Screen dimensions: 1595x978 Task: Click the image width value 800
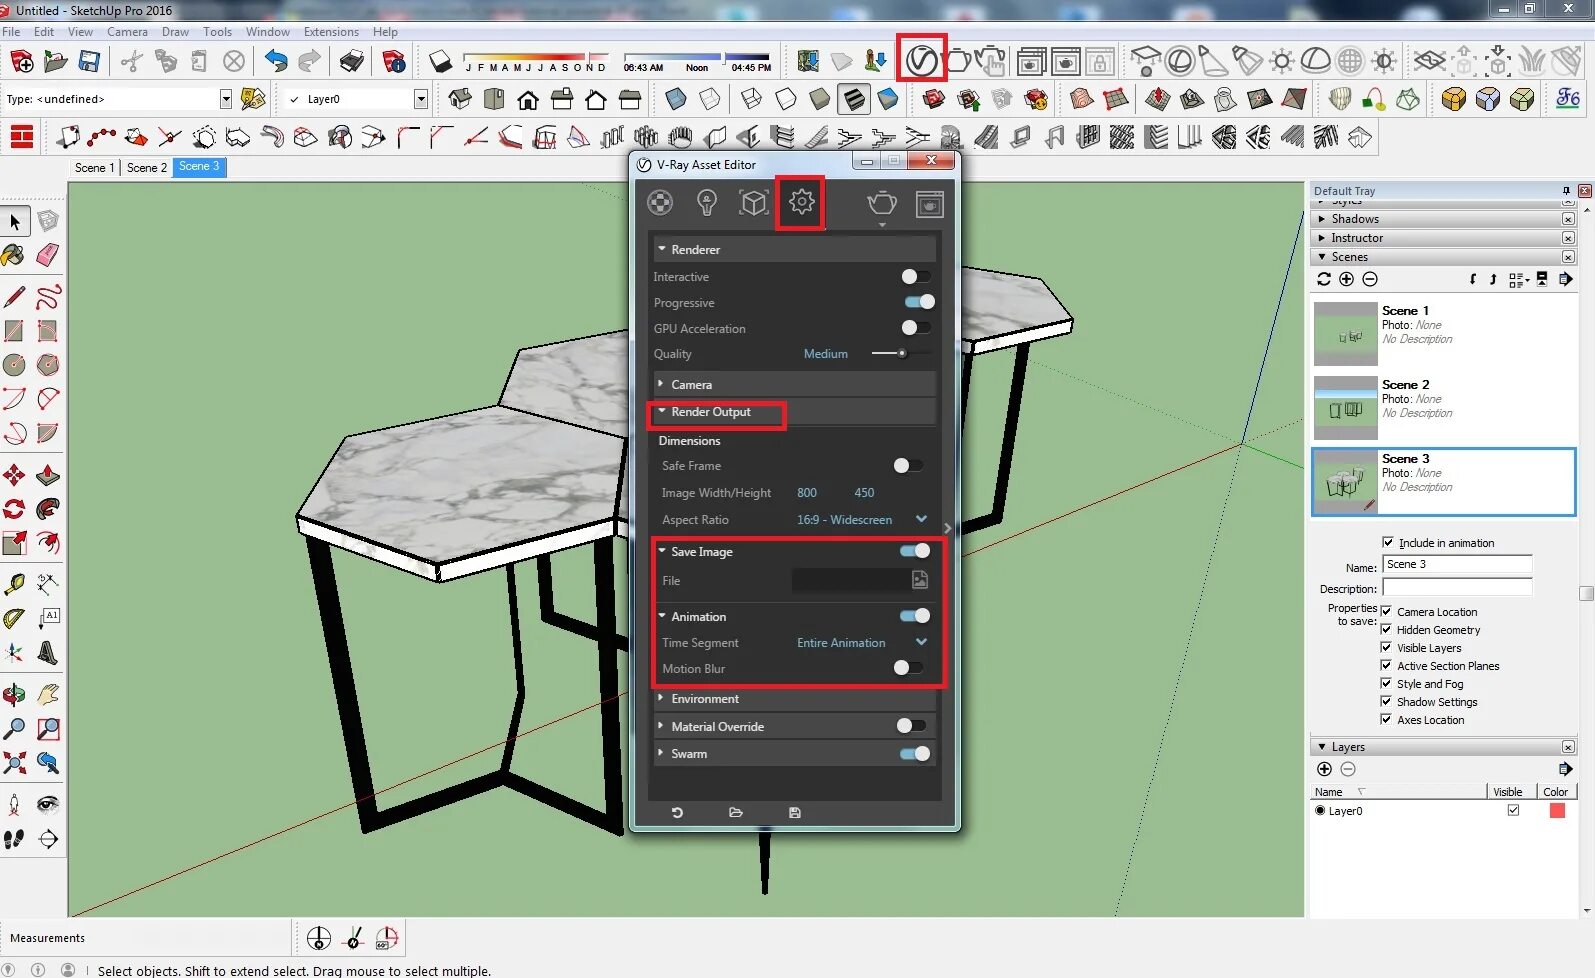807,493
